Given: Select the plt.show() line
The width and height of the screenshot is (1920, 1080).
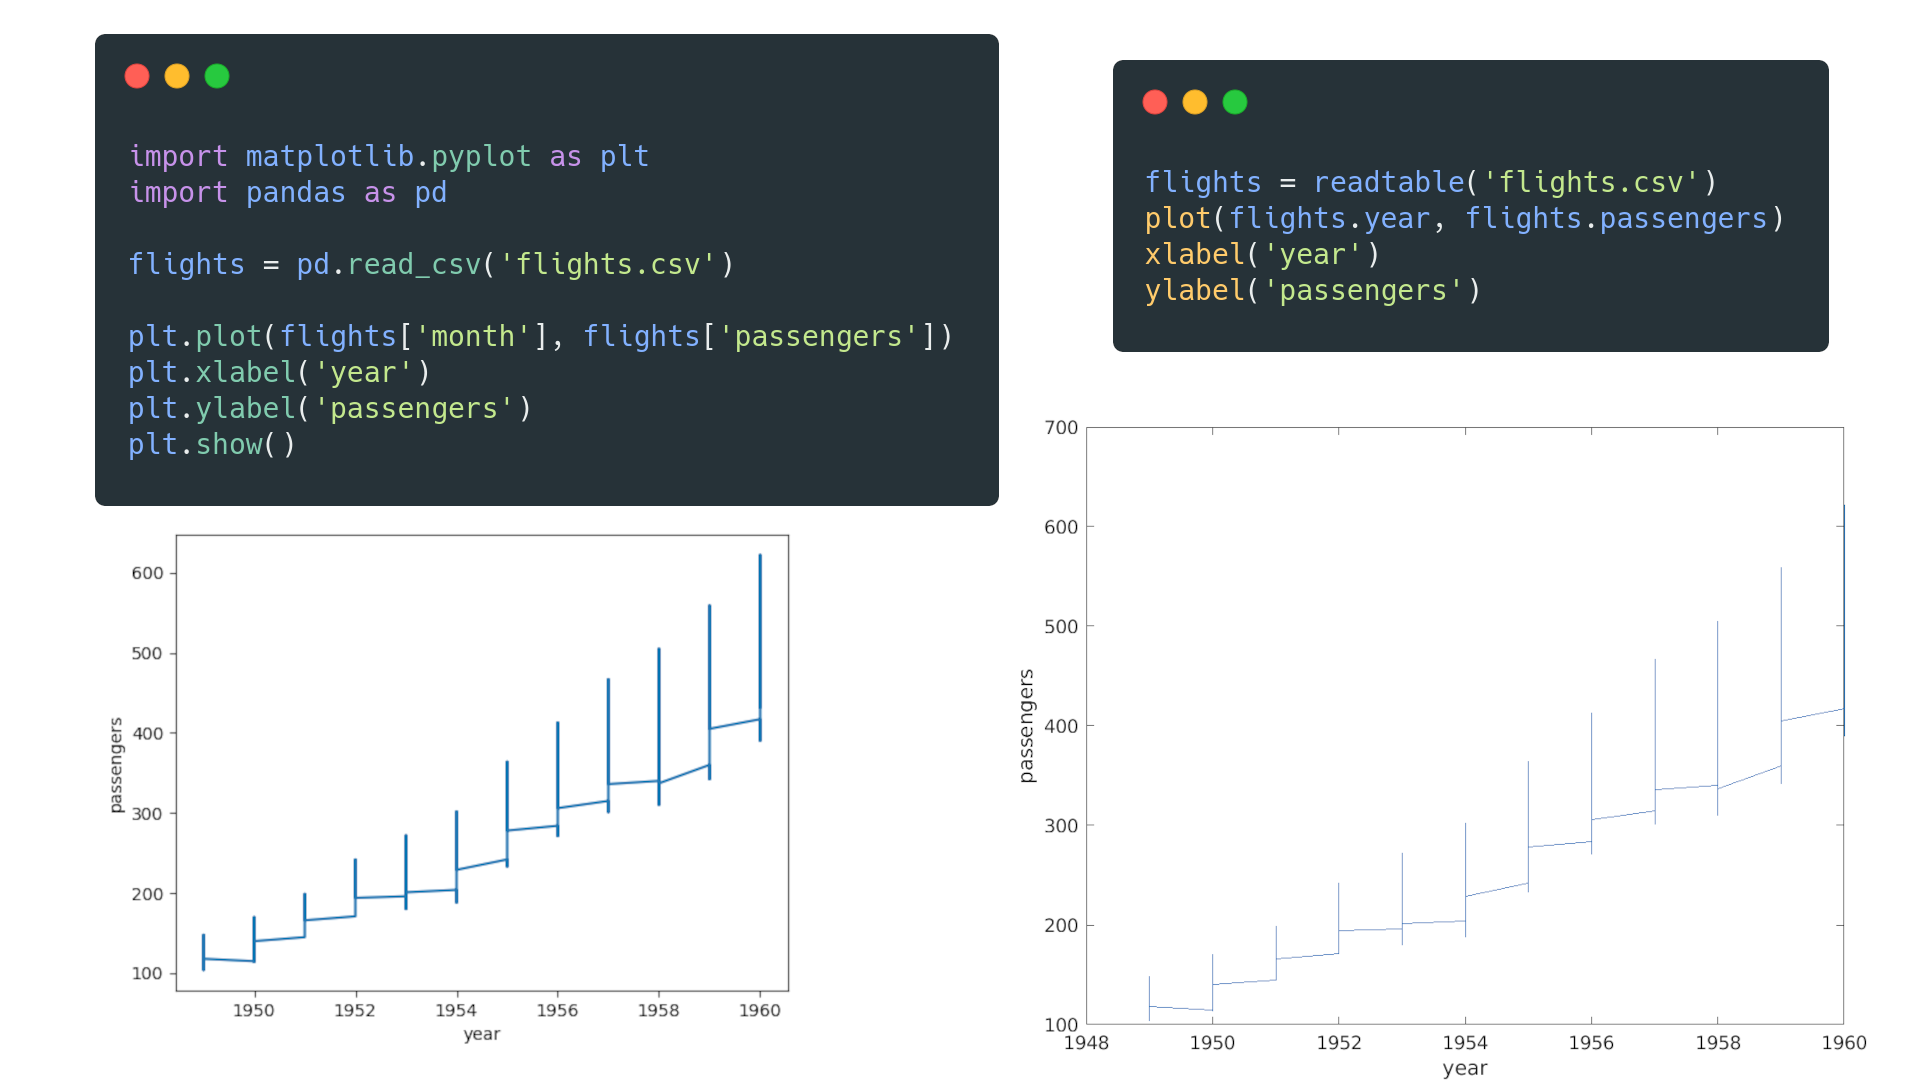Looking at the screenshot, I should [210, 444].
